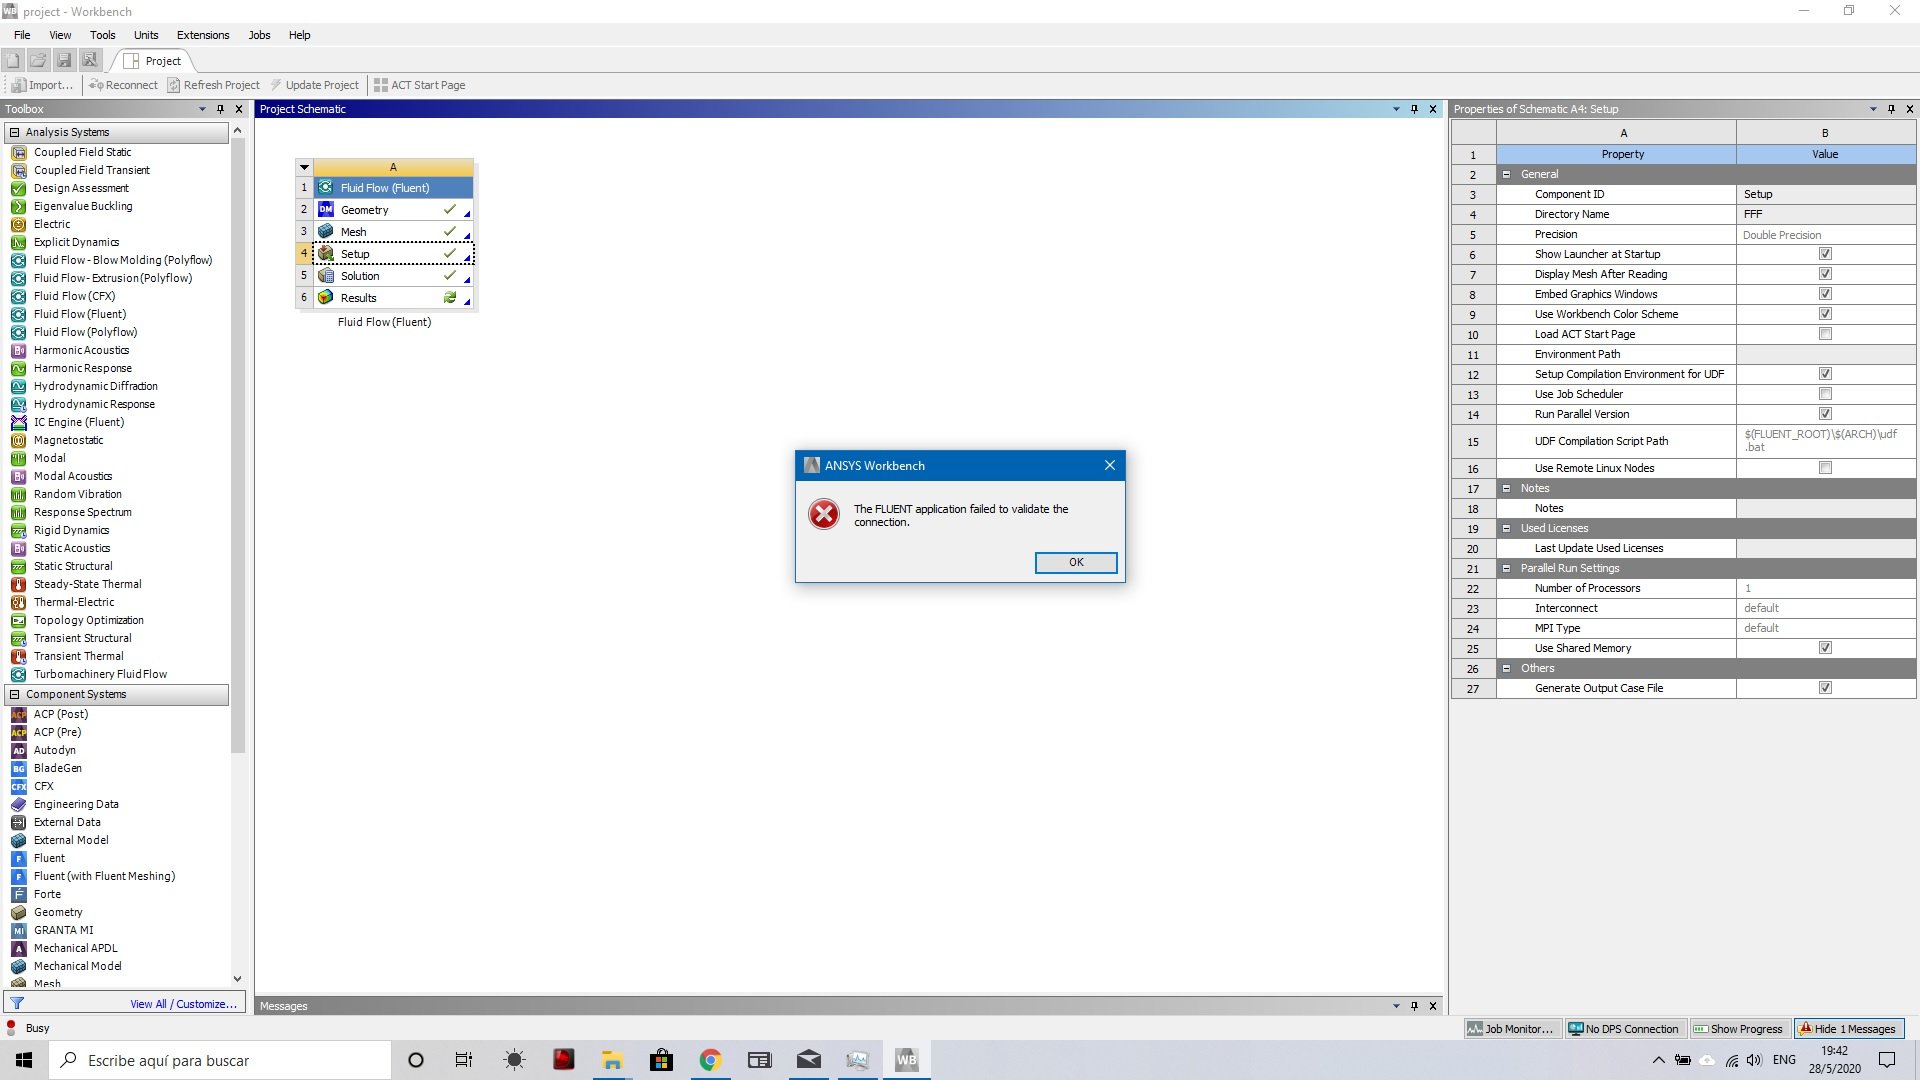Pin the Toolbox panel

(220, 109)
